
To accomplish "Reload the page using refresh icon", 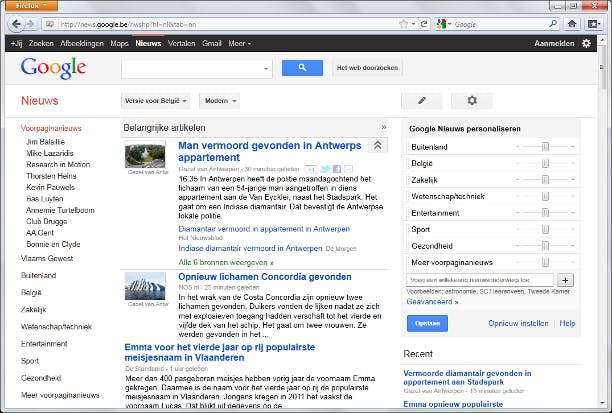I will click(x=424, y=24).
